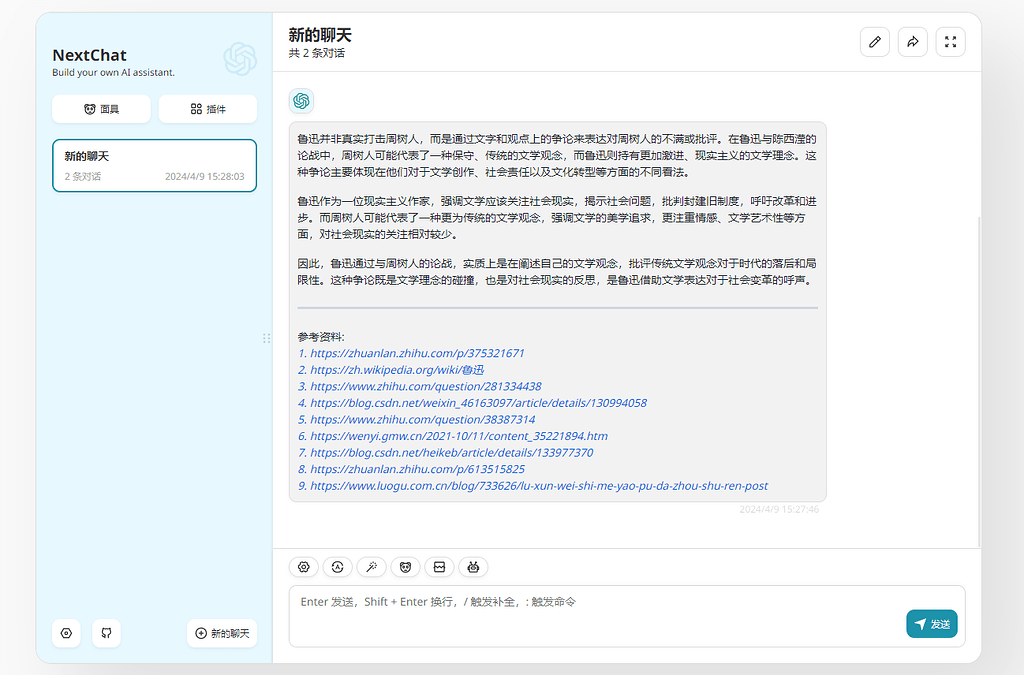Open link zhihu.com/question/281334438

(x=420, y=386)
